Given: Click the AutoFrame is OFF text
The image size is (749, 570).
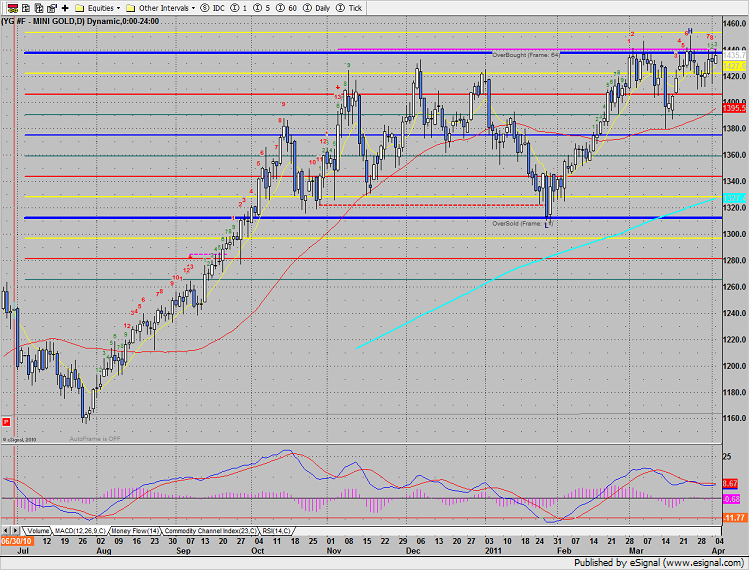Looking at the screenshot, I should pyautogui.click(x=95, y=439).
